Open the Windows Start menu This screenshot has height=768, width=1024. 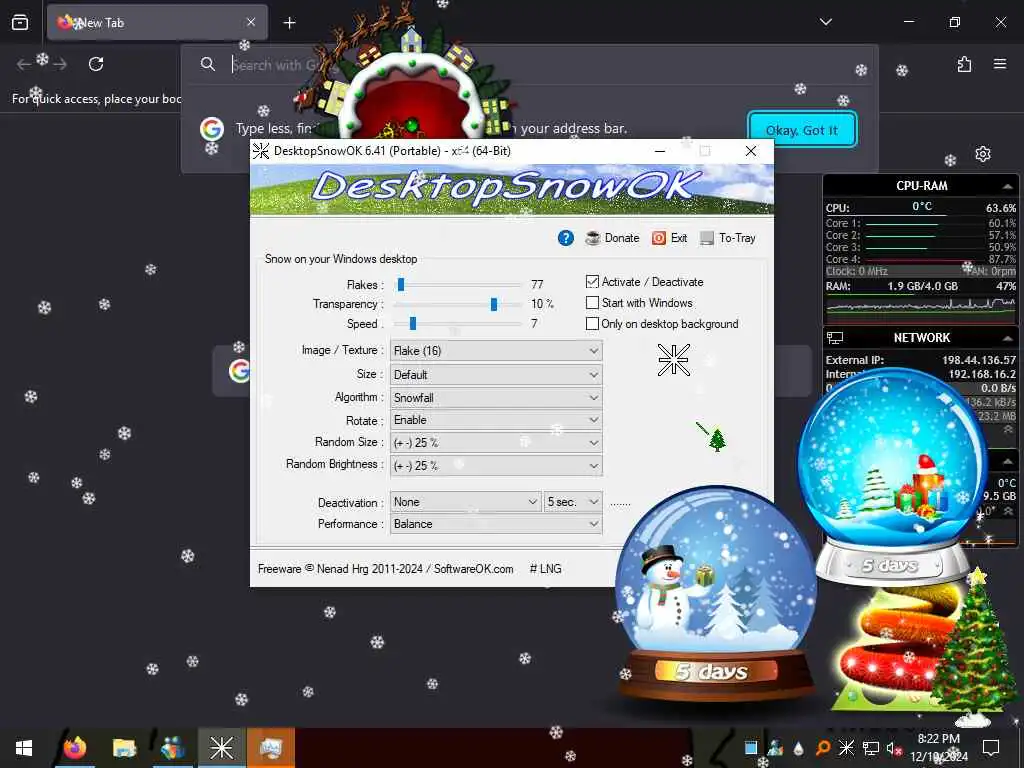24,748
